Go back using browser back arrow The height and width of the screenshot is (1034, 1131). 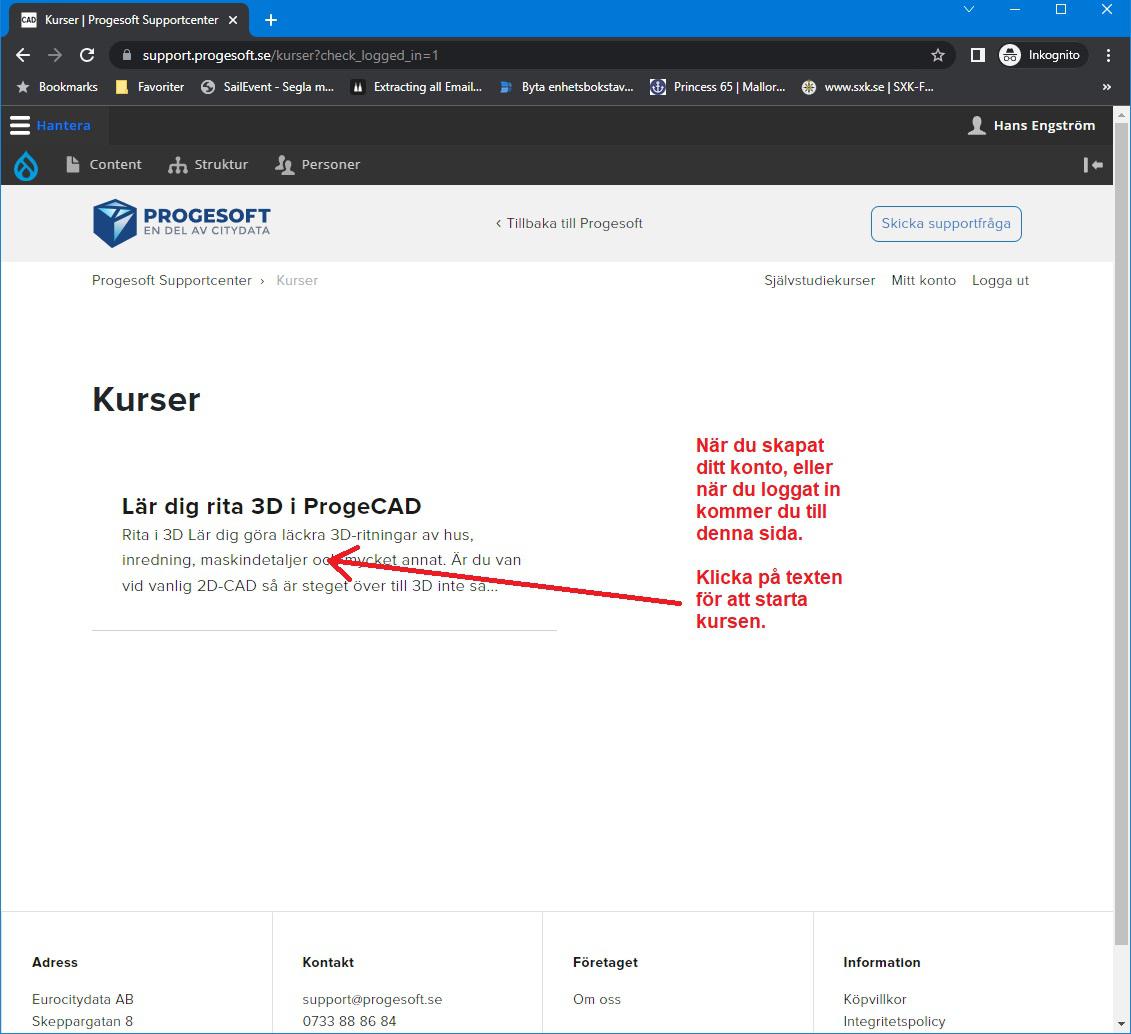[23, 56]
